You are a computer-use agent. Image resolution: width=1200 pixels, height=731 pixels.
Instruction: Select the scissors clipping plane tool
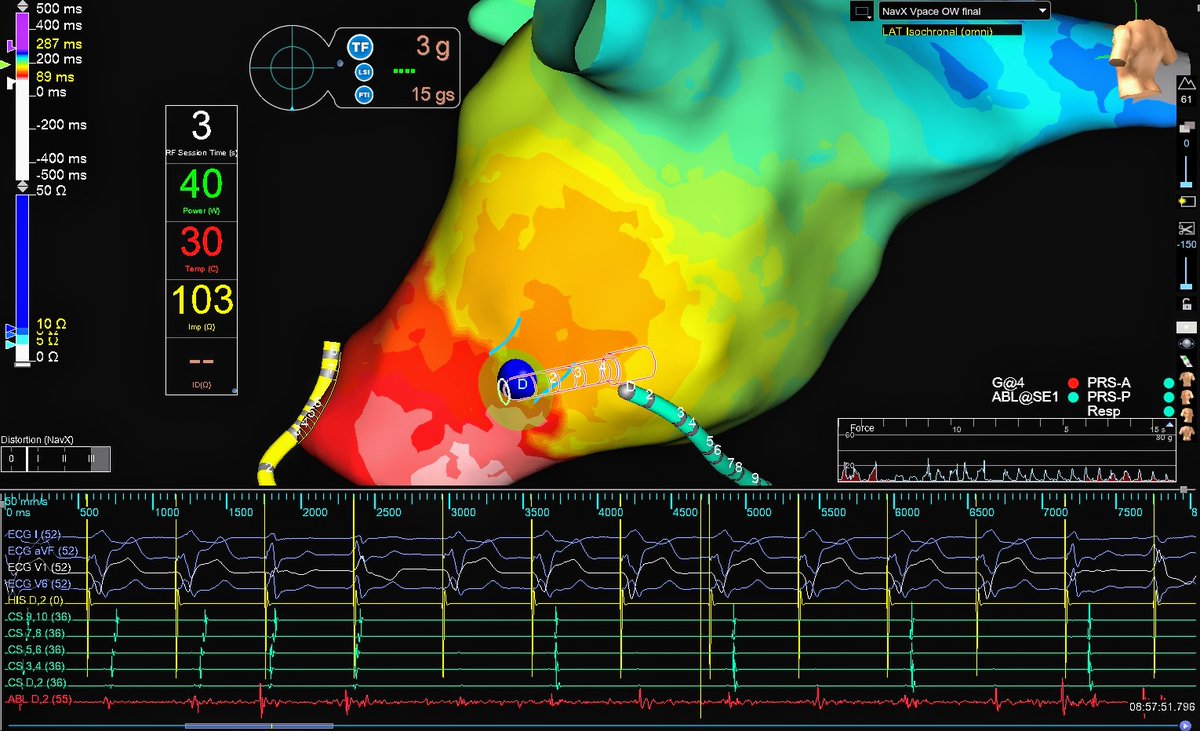1187,228
